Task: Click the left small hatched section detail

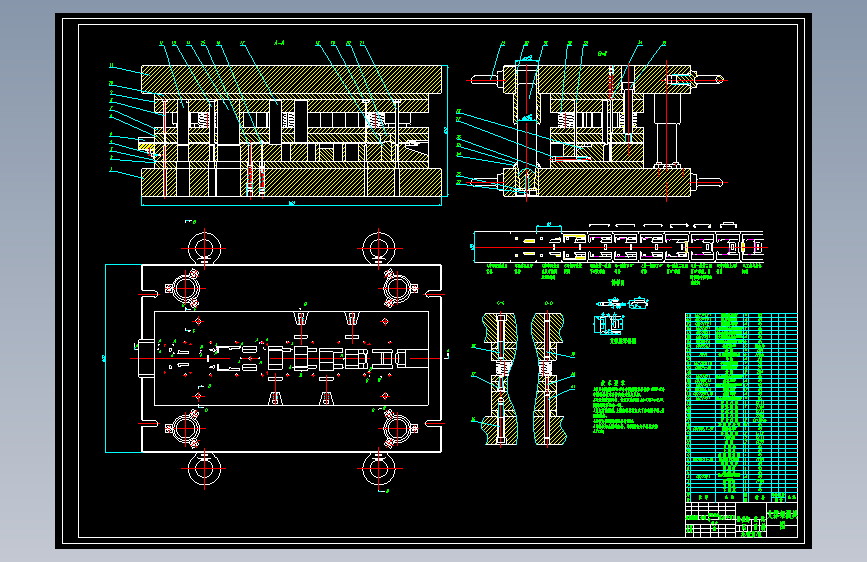Action: point(500,379)
